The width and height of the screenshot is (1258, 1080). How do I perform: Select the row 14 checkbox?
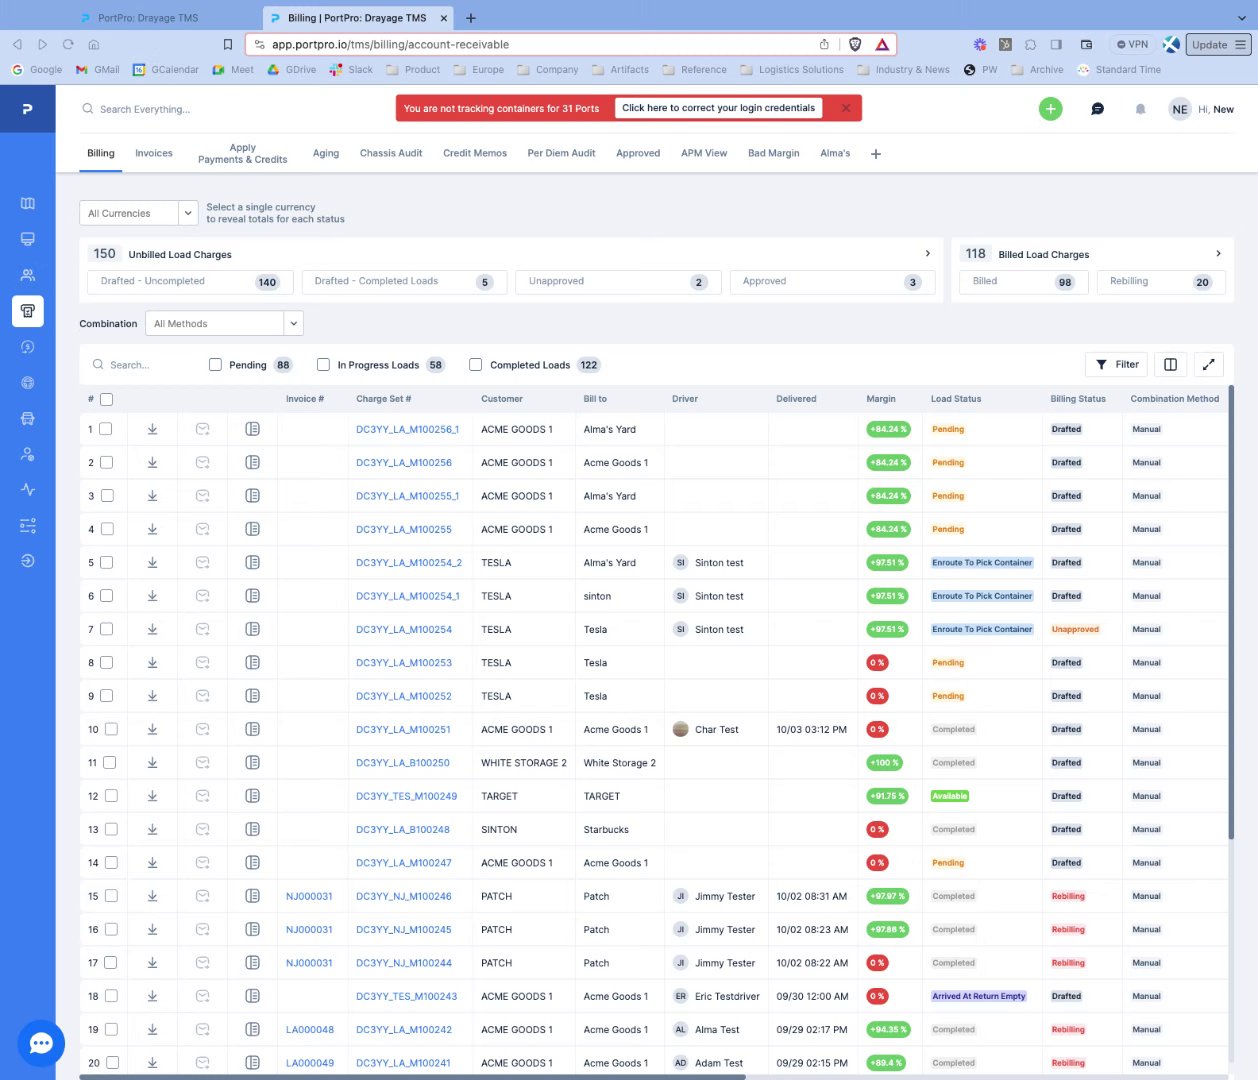pos(110,863)
